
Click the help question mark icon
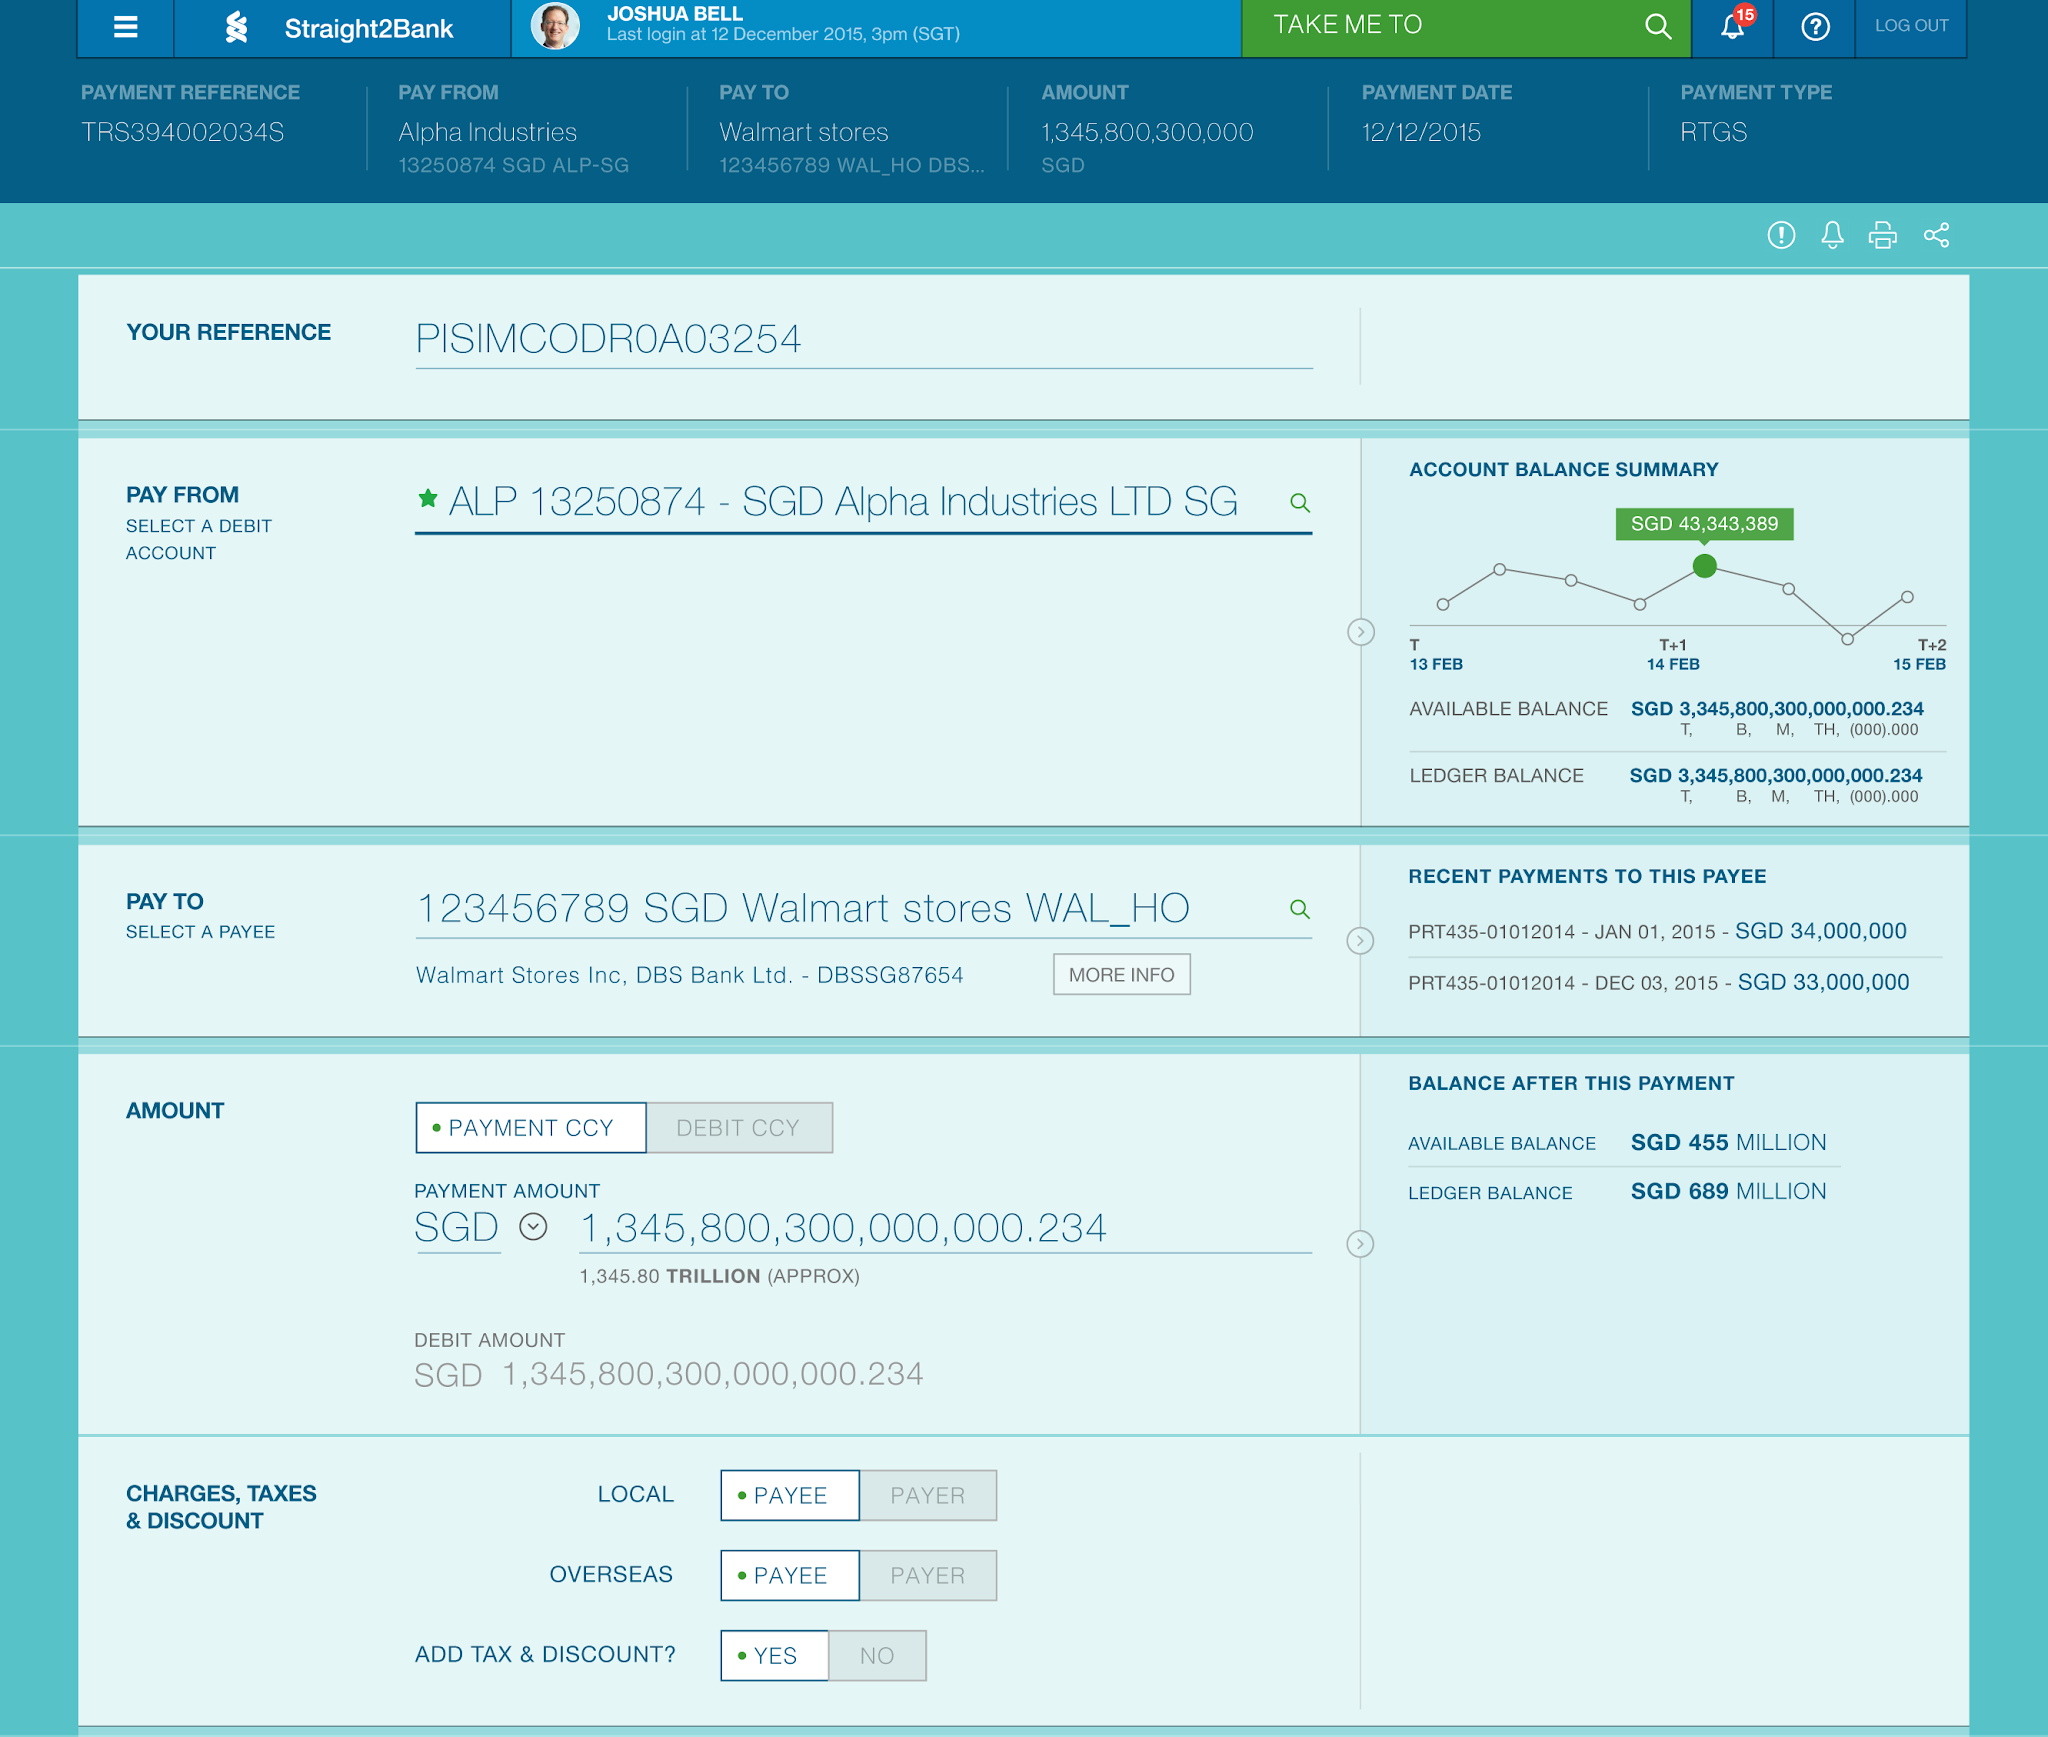click(x=1814, y=26)
